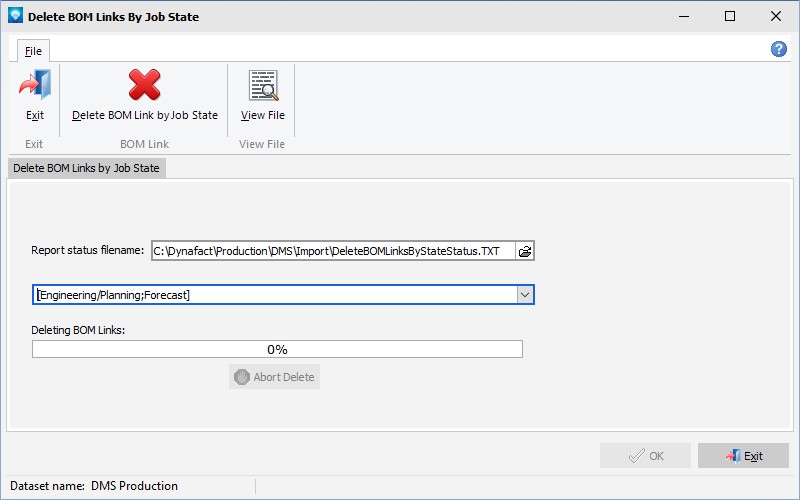Screen dimensions: 800x500
Task: Select Delete BOM Links by Job State tab
Action: (x=86, y=168)
